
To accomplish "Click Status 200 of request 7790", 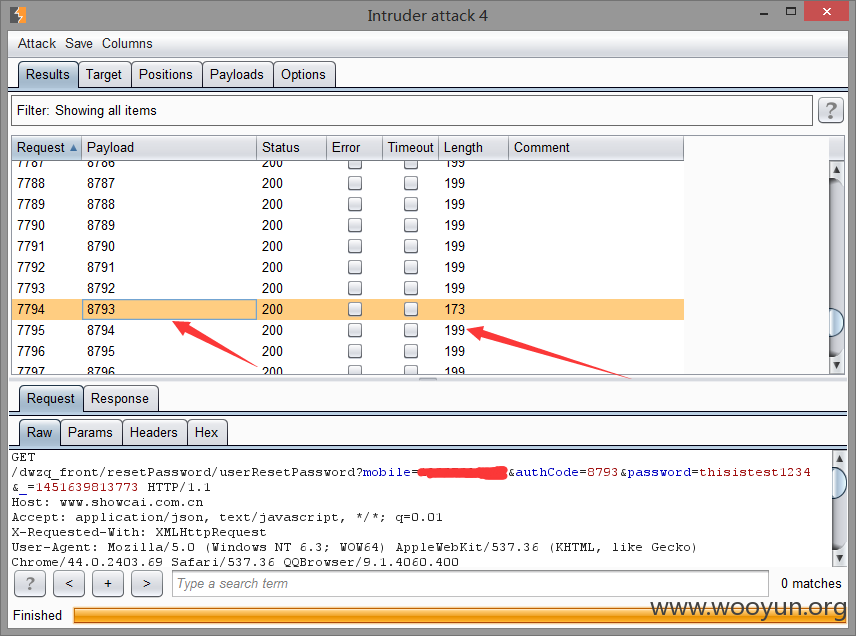I will pyautogui.click(x=272, y=225).
